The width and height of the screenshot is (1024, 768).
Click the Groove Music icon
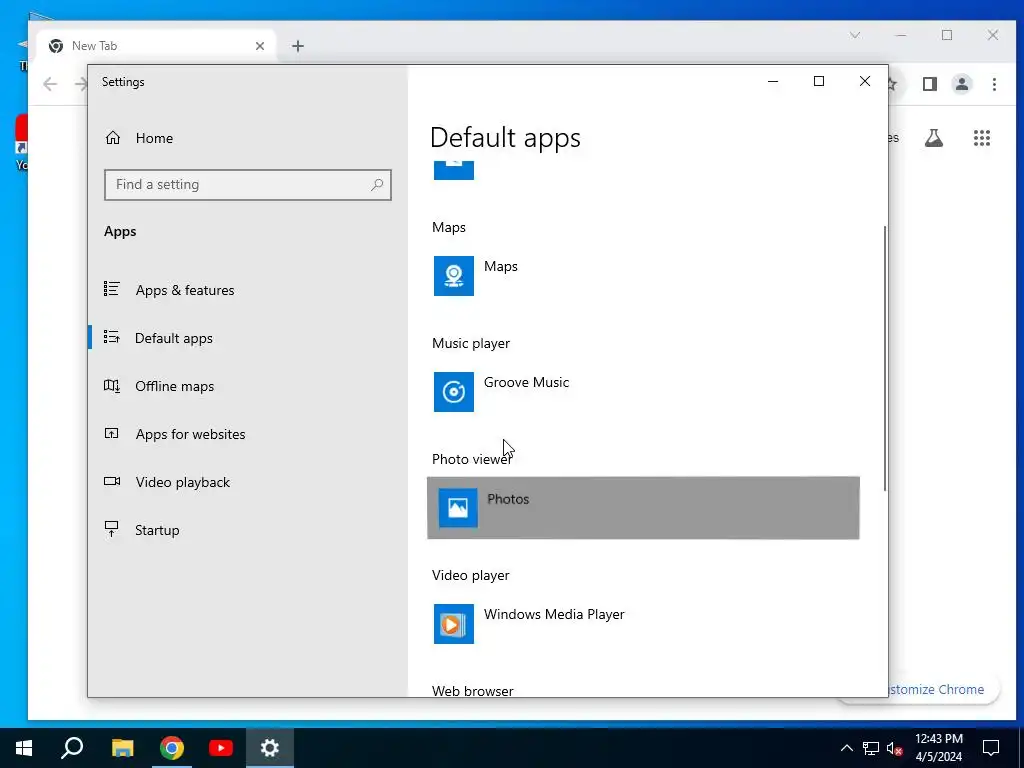454,392
